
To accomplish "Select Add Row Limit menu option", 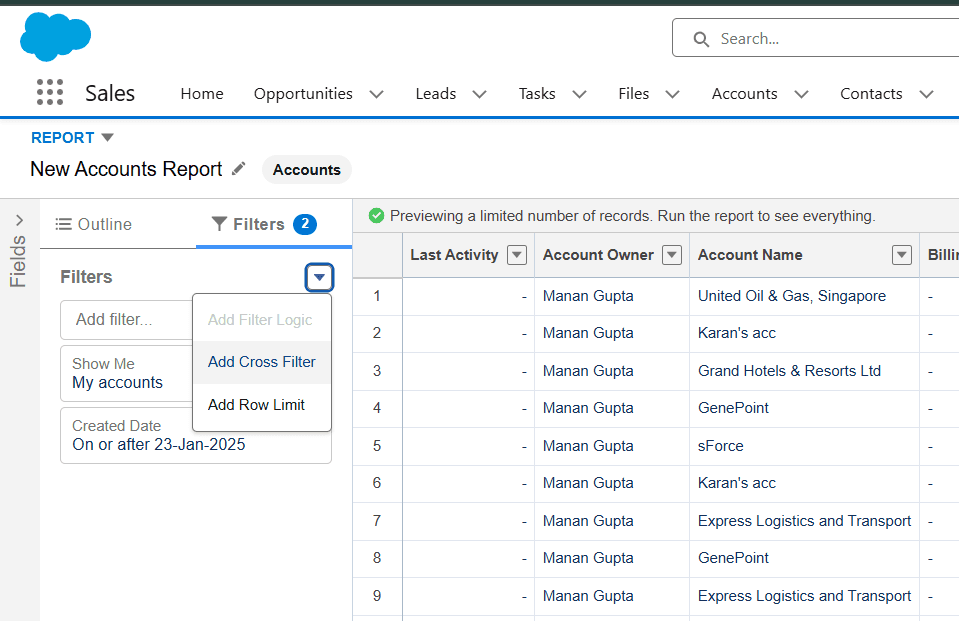I will pyautogui.click(x=262, y=405).
